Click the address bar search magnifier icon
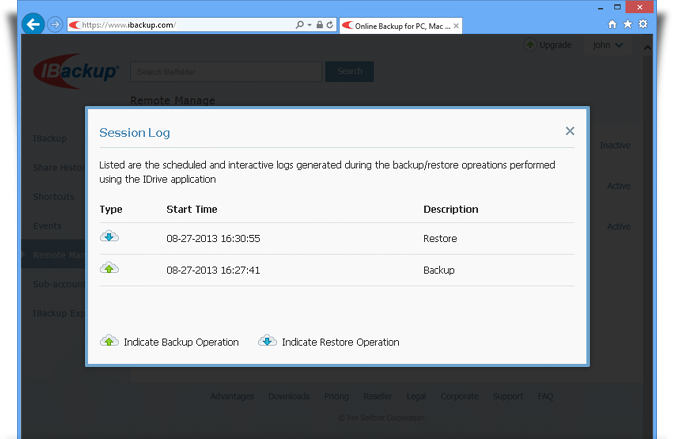Viewport: 674px width, 439px height. click(300, 25)
